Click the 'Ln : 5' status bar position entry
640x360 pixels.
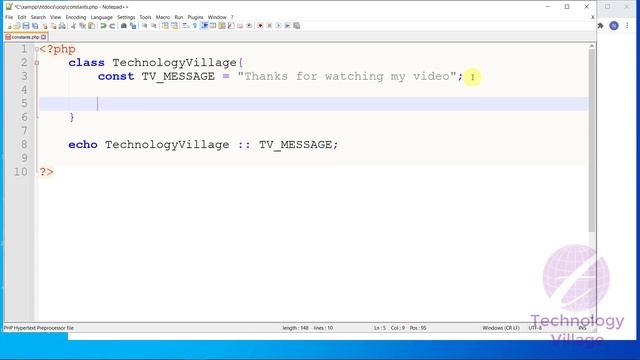[x=380, y=328]
